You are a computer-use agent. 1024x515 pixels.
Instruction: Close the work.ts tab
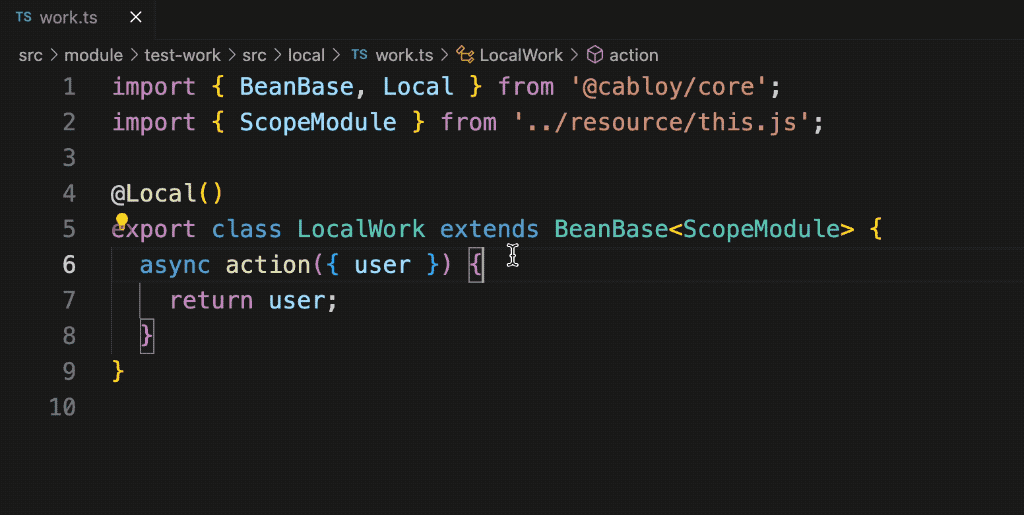[x=136, y=18]
